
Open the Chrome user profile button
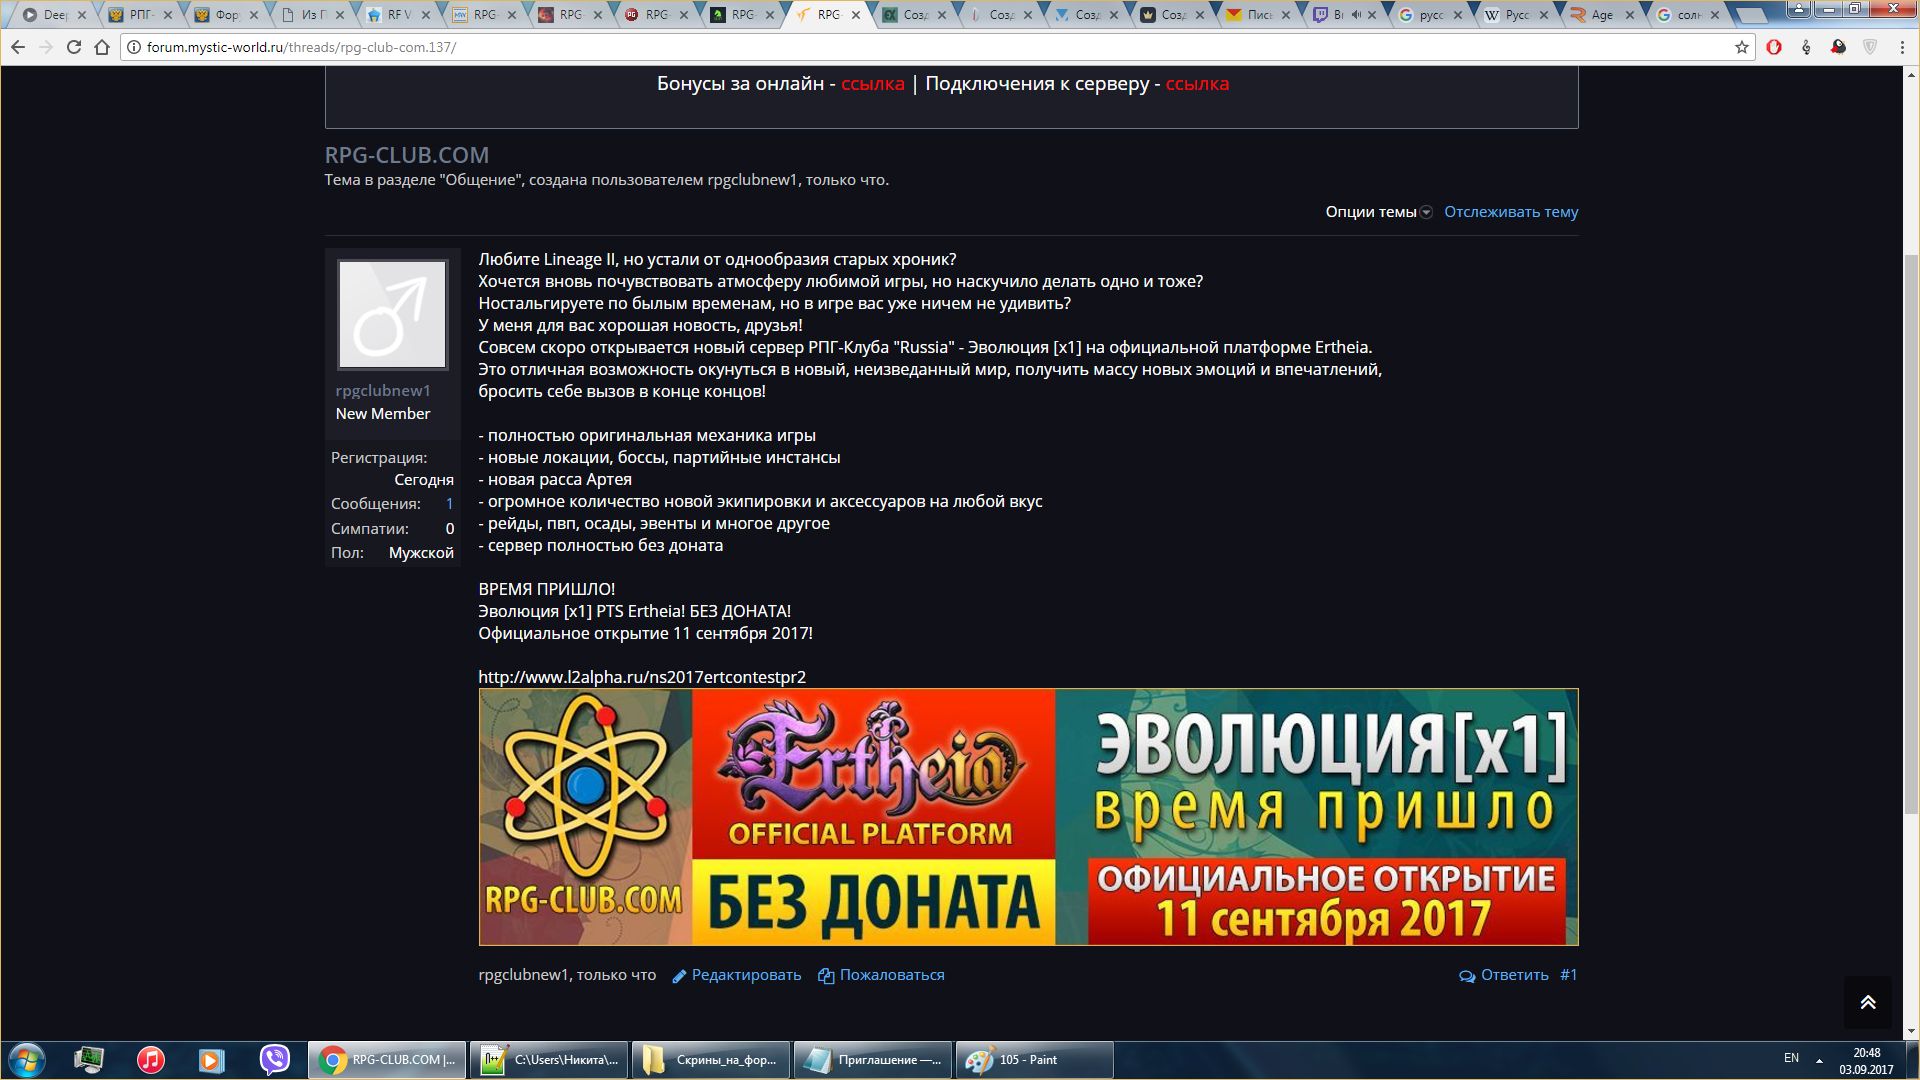tap(1797, 7)
